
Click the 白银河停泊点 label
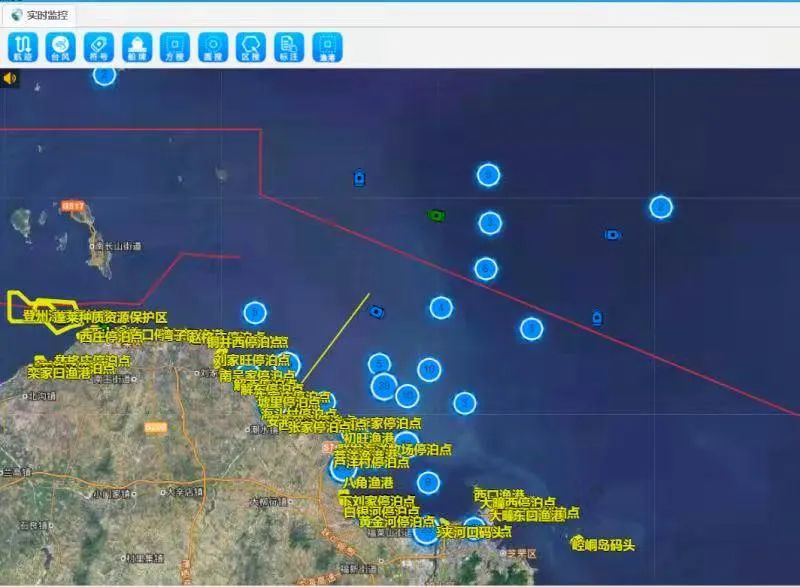381,511
